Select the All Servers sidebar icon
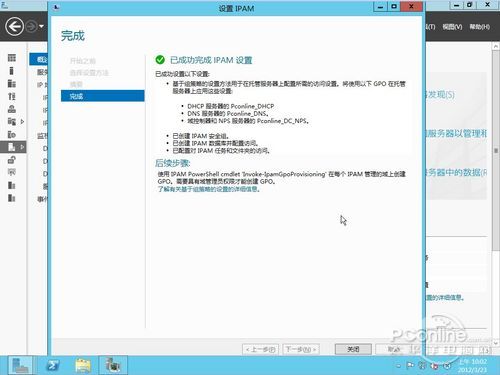Screen dimensions: 500x375 click(x=12, y=83)
